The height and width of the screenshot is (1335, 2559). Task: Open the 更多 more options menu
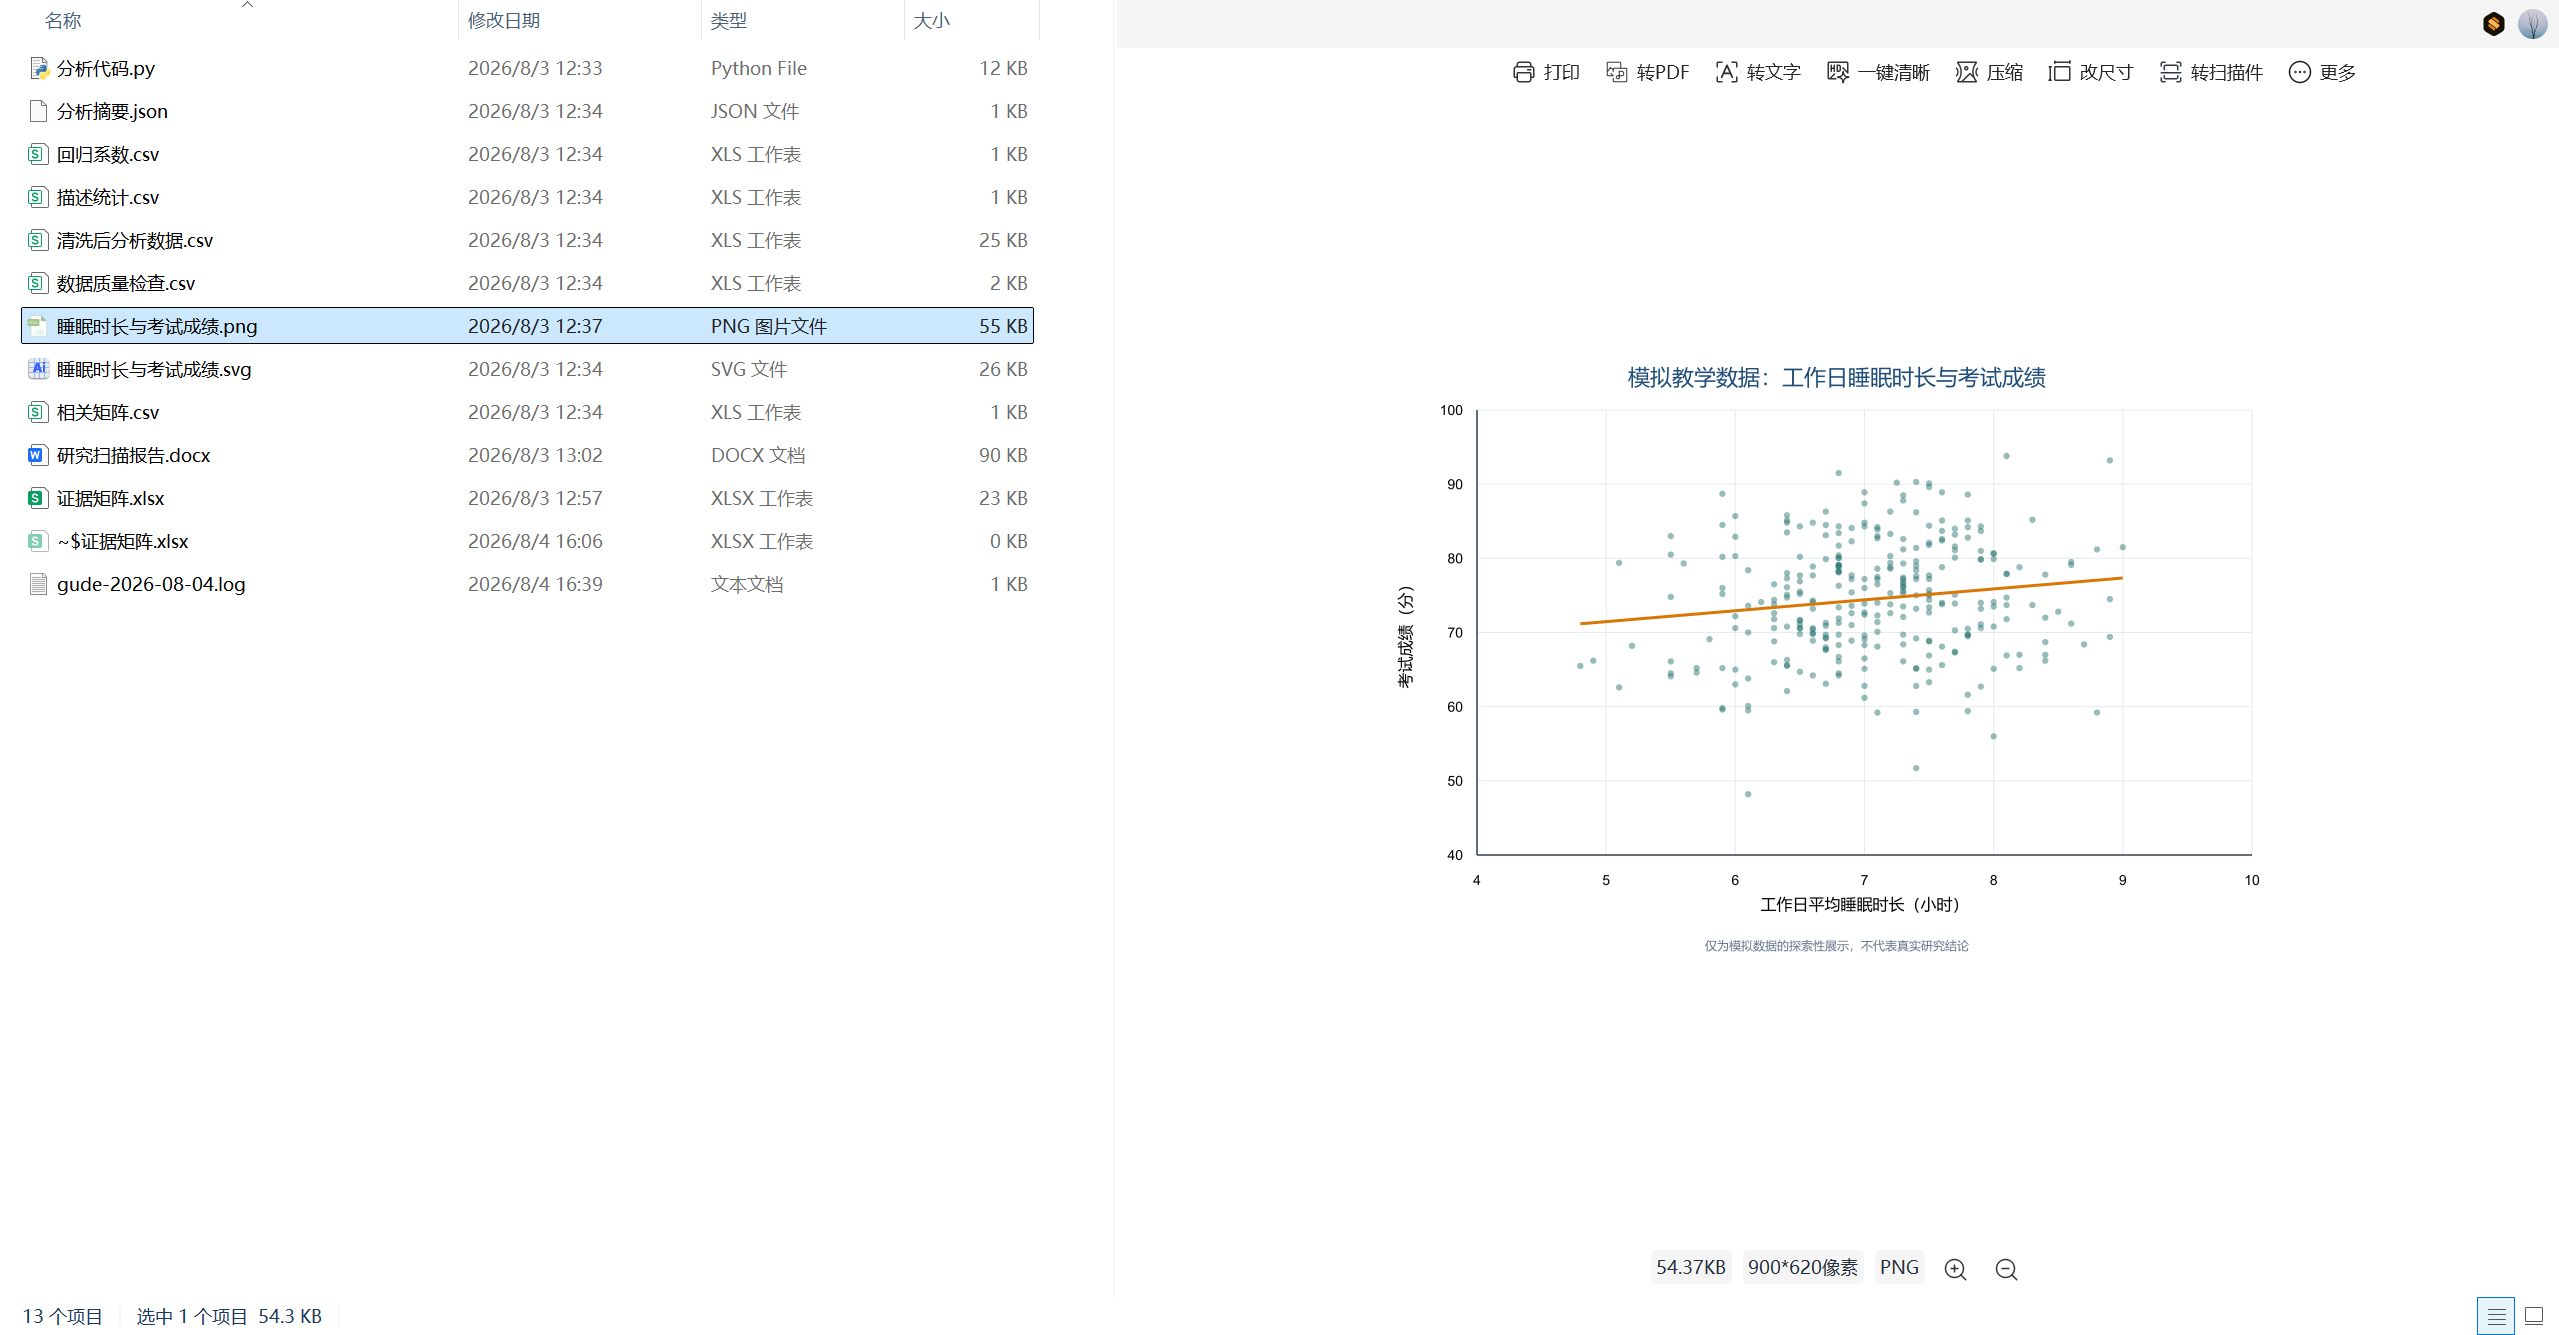[2322, 72]
